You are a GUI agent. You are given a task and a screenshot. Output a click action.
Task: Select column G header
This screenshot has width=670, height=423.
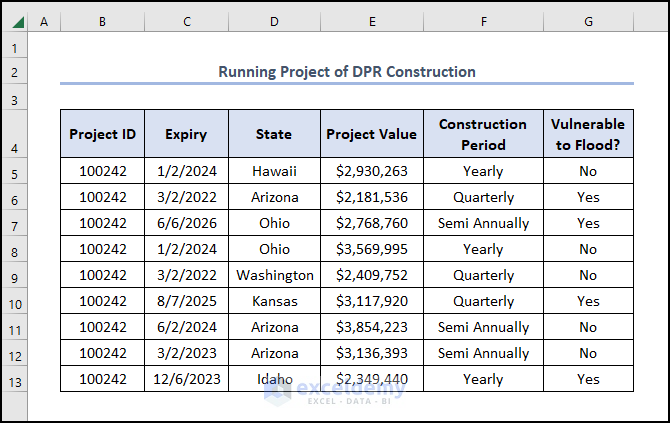pyautogui.click(x=587, y=21)
